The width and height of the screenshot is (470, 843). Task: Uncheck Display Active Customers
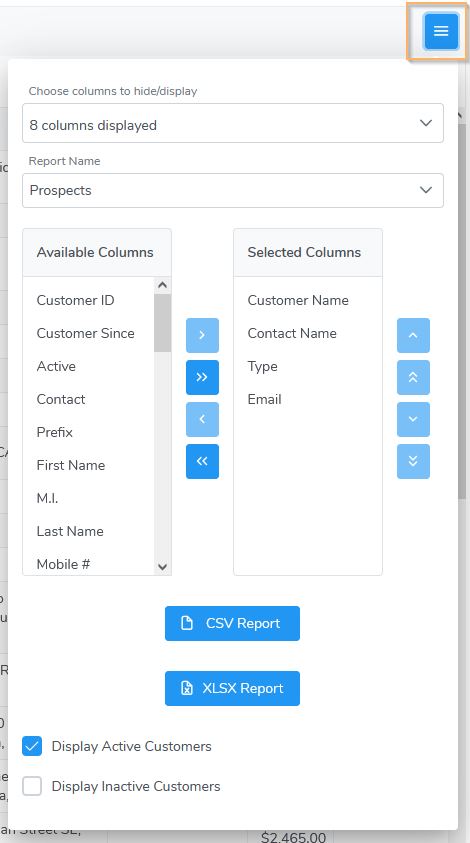[32, 746]
